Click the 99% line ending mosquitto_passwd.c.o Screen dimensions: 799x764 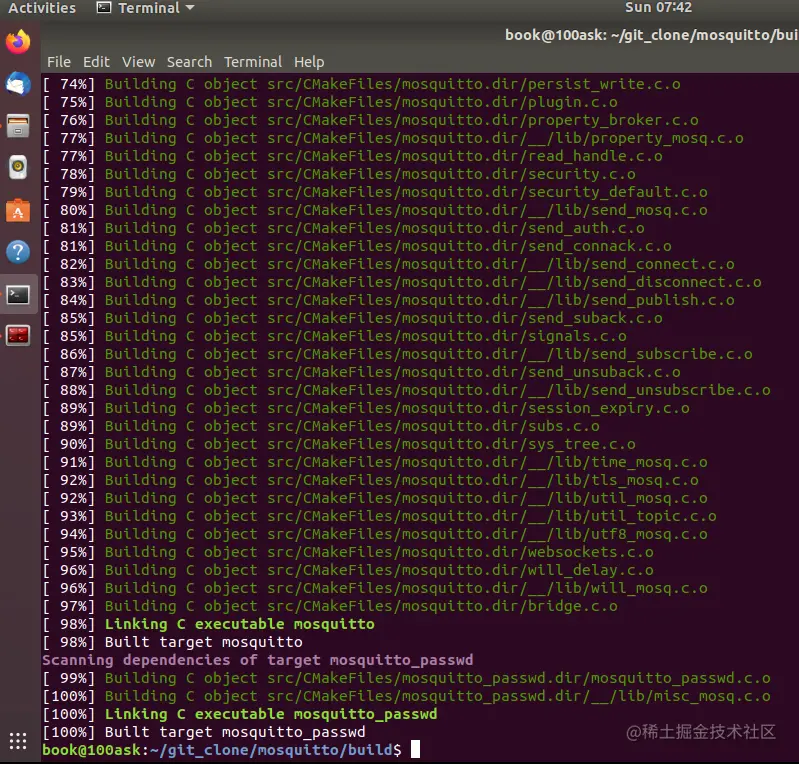point(406,678)
